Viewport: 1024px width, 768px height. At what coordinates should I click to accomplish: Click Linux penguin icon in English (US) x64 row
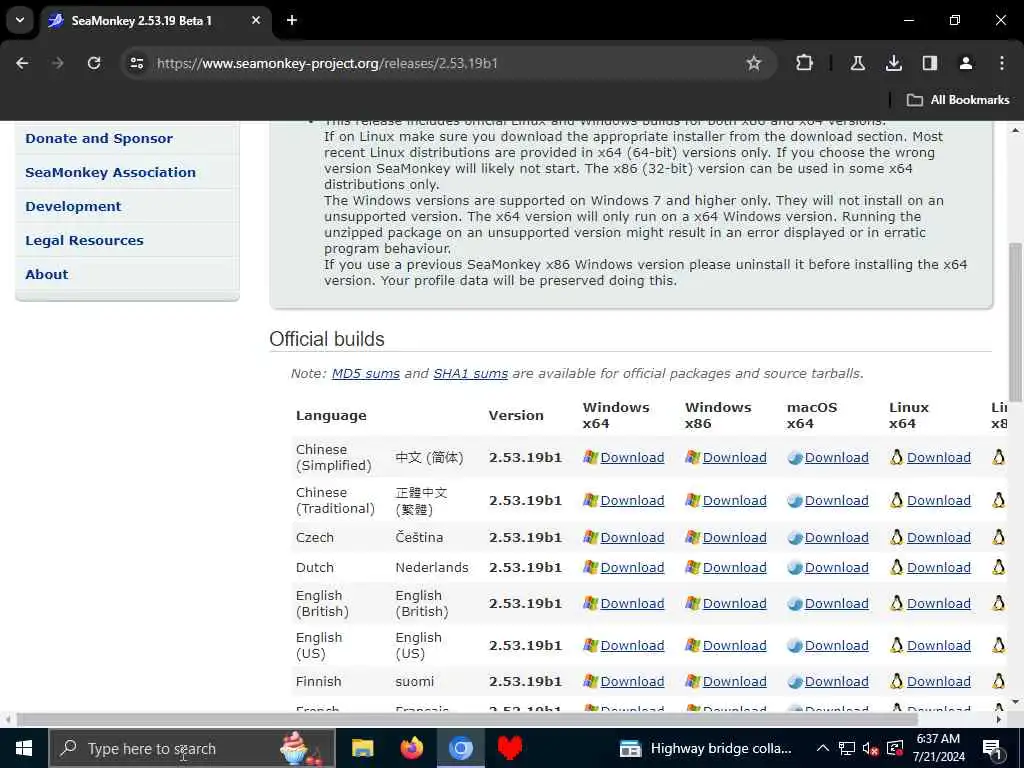click(x=897, y=645)
